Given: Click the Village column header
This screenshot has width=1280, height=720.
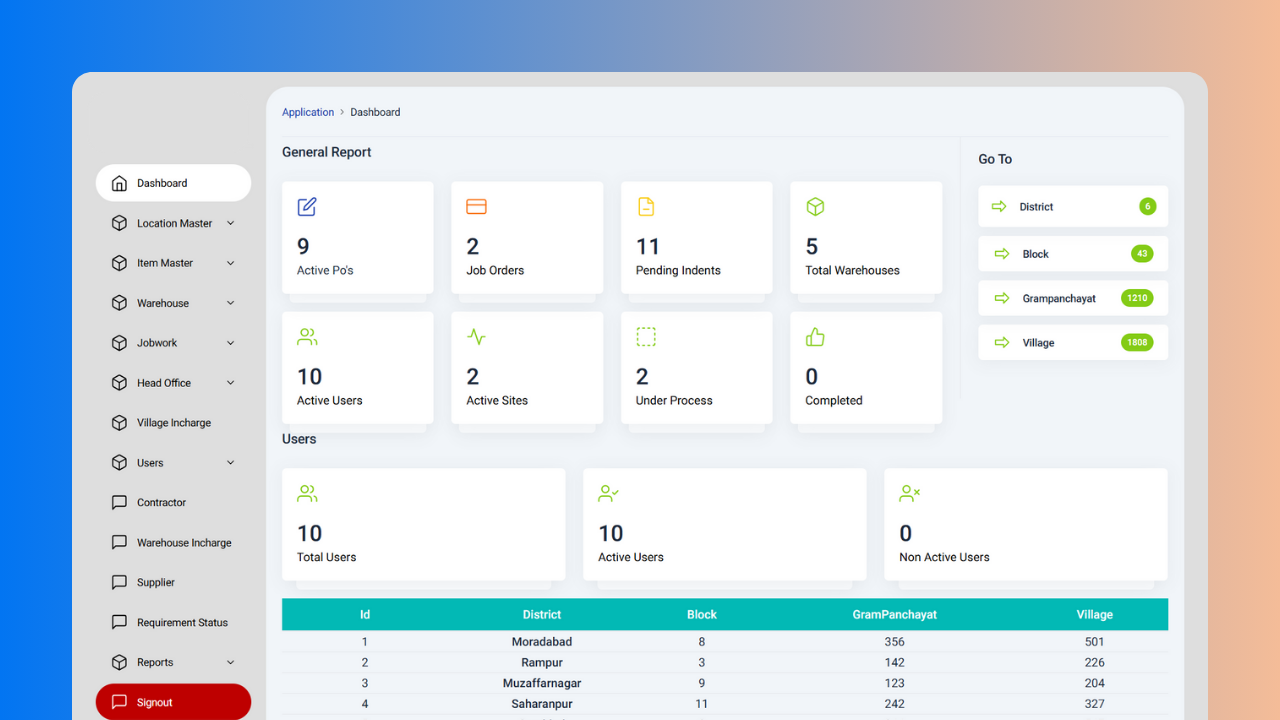Looking at the screenshot, I should coord(1095,615).
